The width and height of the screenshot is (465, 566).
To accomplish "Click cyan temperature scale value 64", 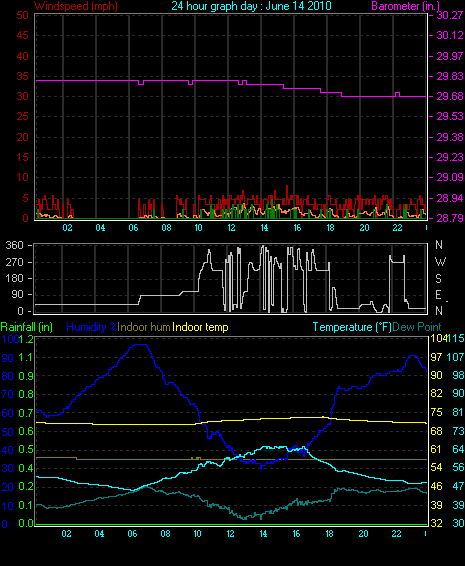I will click(x=458, y=449).
